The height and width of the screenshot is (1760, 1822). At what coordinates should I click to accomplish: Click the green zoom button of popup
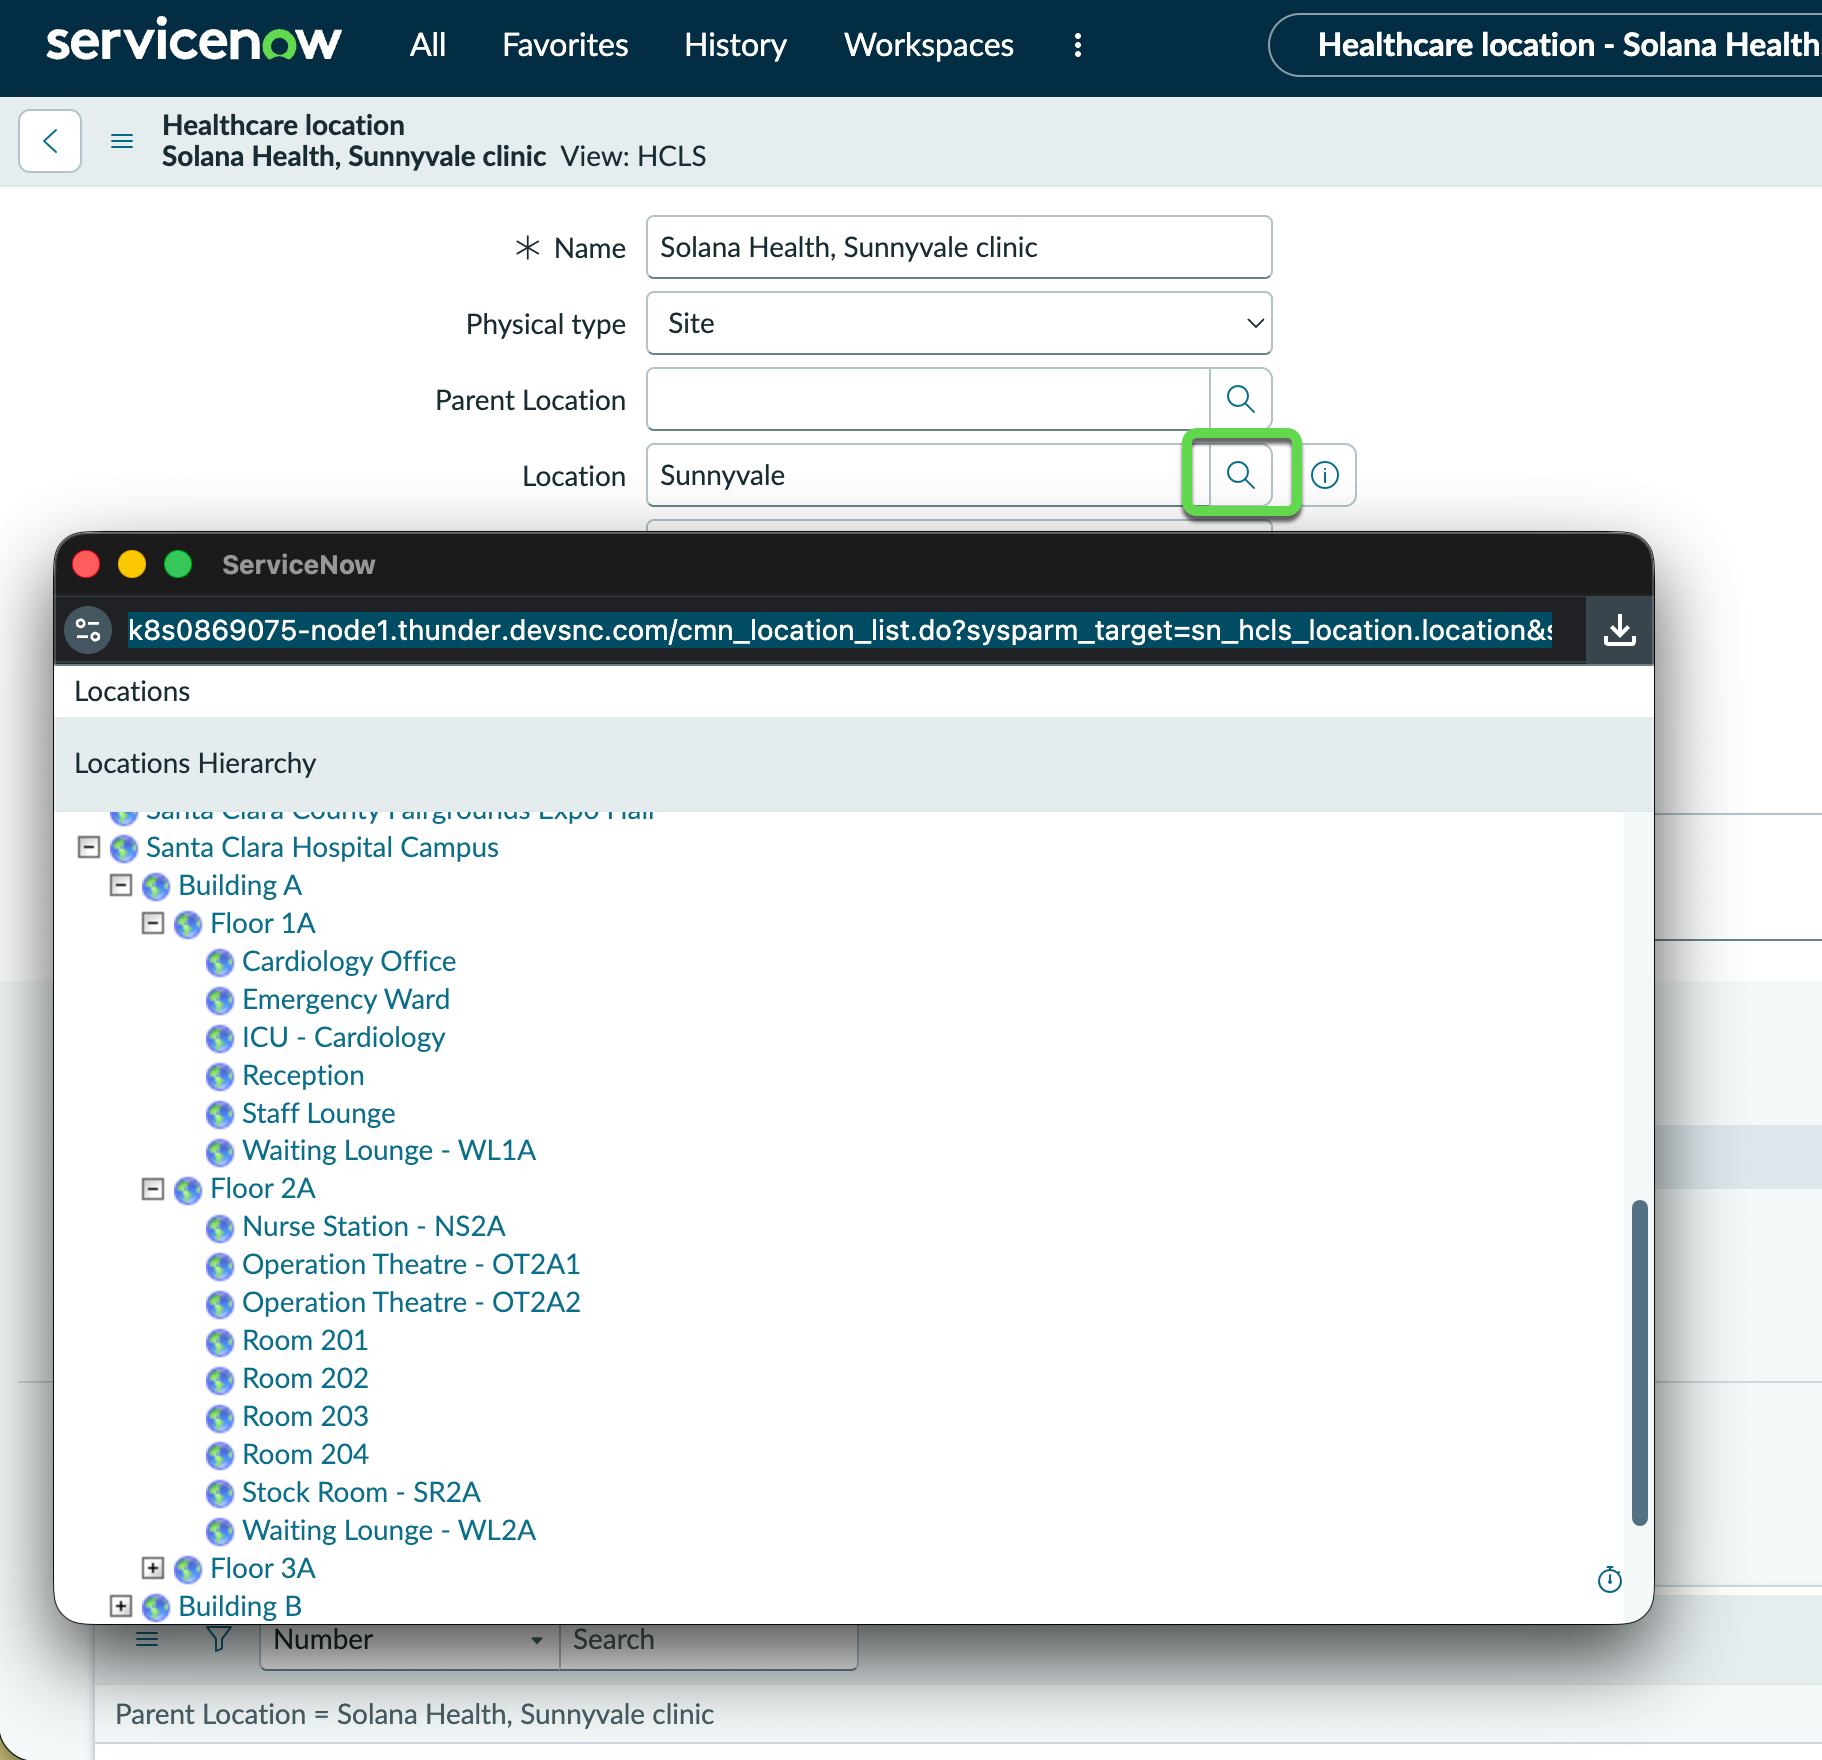178,564
